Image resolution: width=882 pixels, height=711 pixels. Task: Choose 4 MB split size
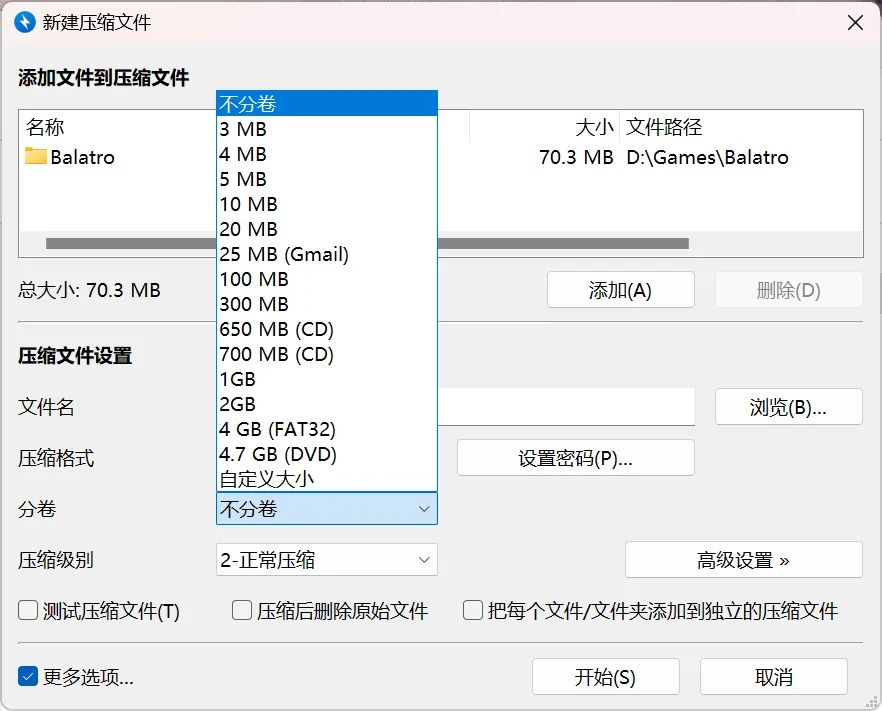327,154
